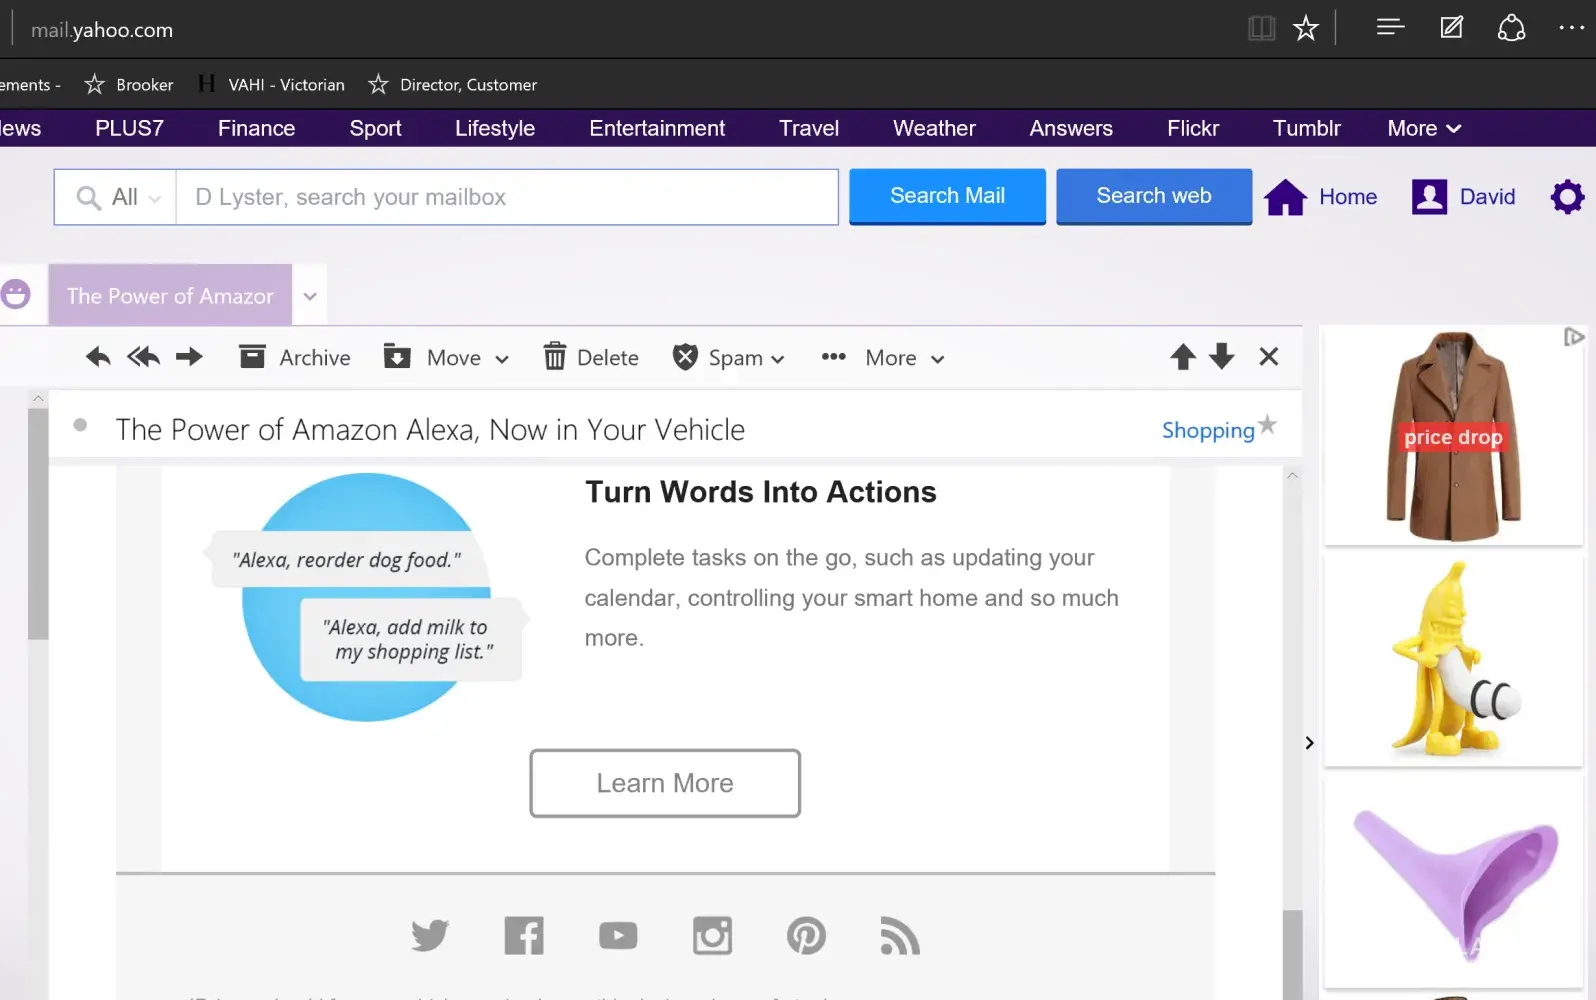Add page to favorites with browser star

pos(1305,29)
